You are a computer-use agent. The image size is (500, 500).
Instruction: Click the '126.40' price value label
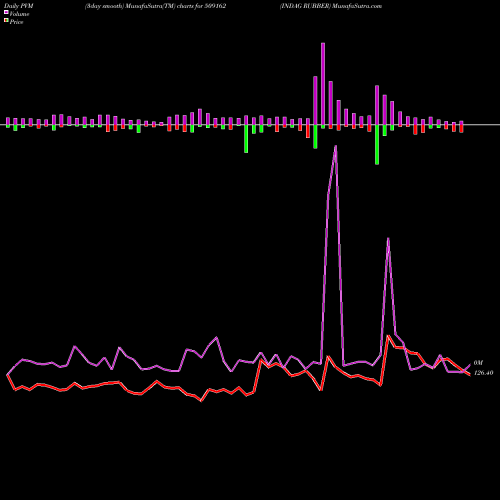coord(483,373)
